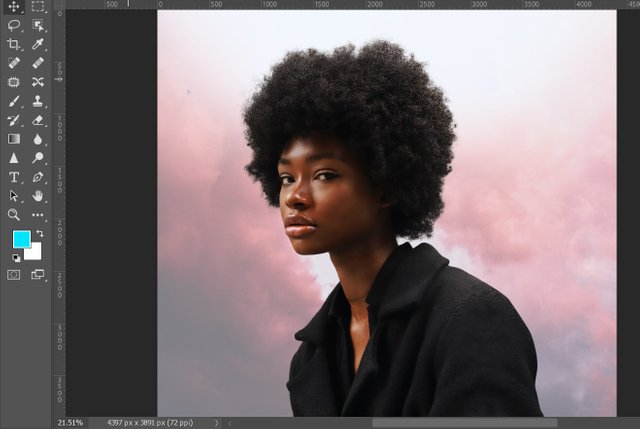The width and height of the screenshot is (640, 429).
Task: Click the 21.51% zoom level field
Action: (x=70, y=423)
